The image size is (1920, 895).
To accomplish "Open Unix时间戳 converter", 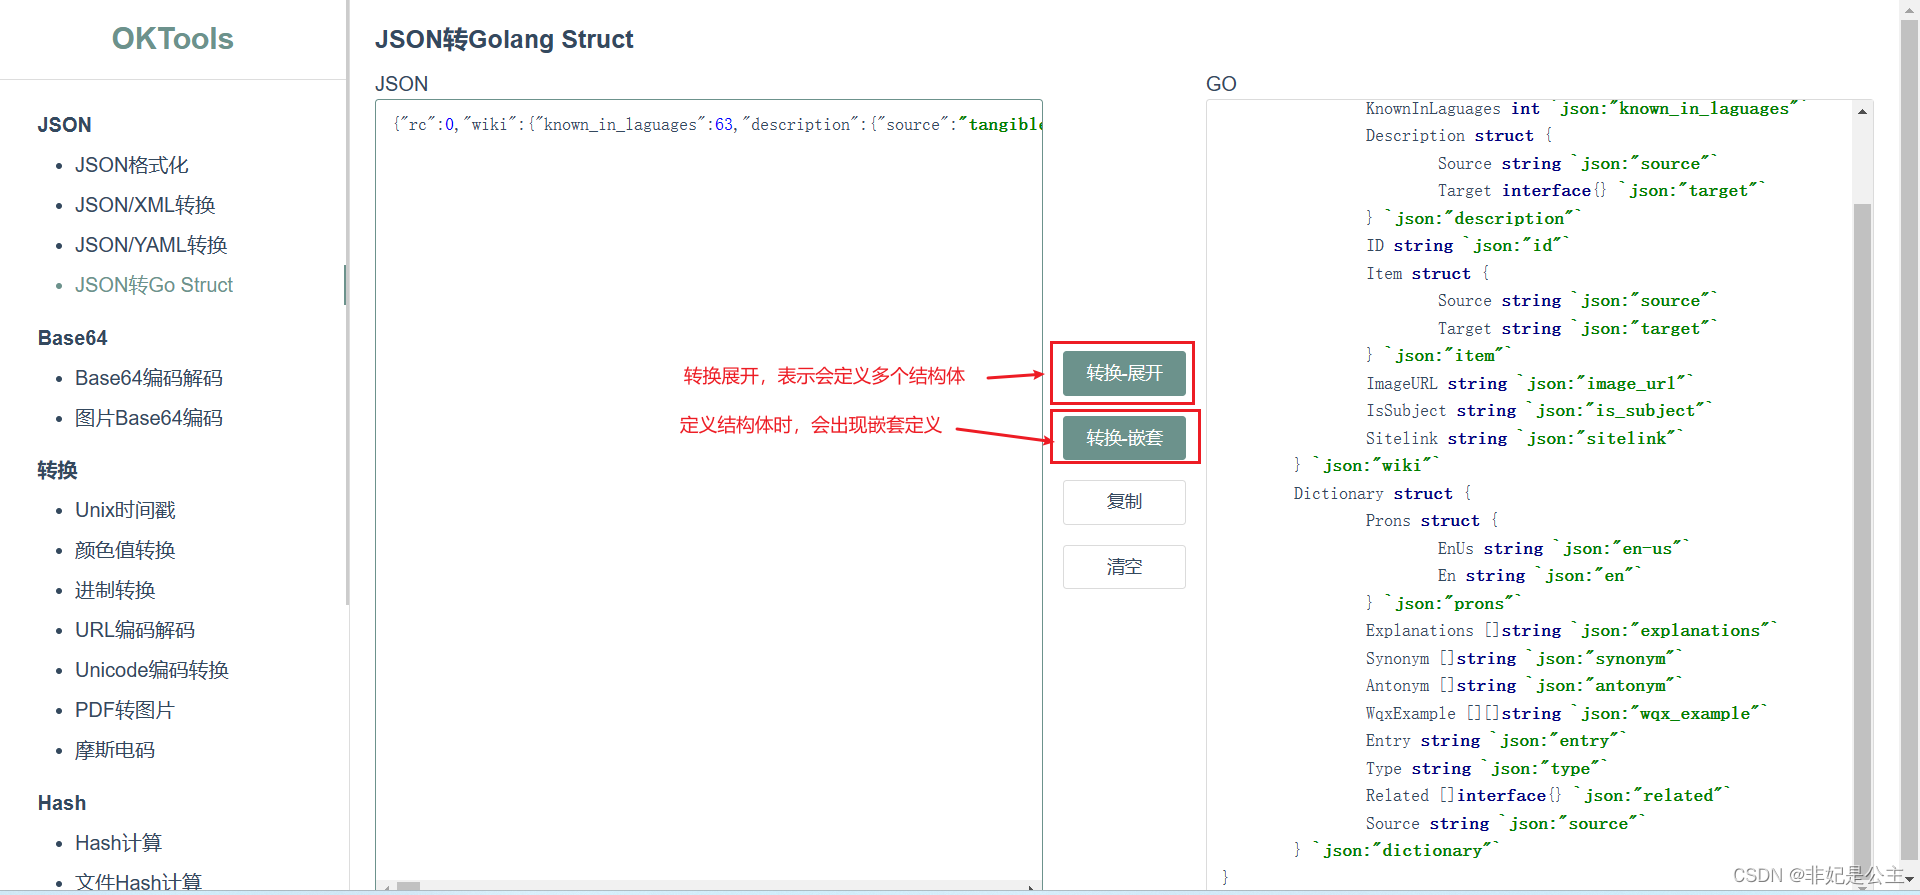I will tap(125, 510).
